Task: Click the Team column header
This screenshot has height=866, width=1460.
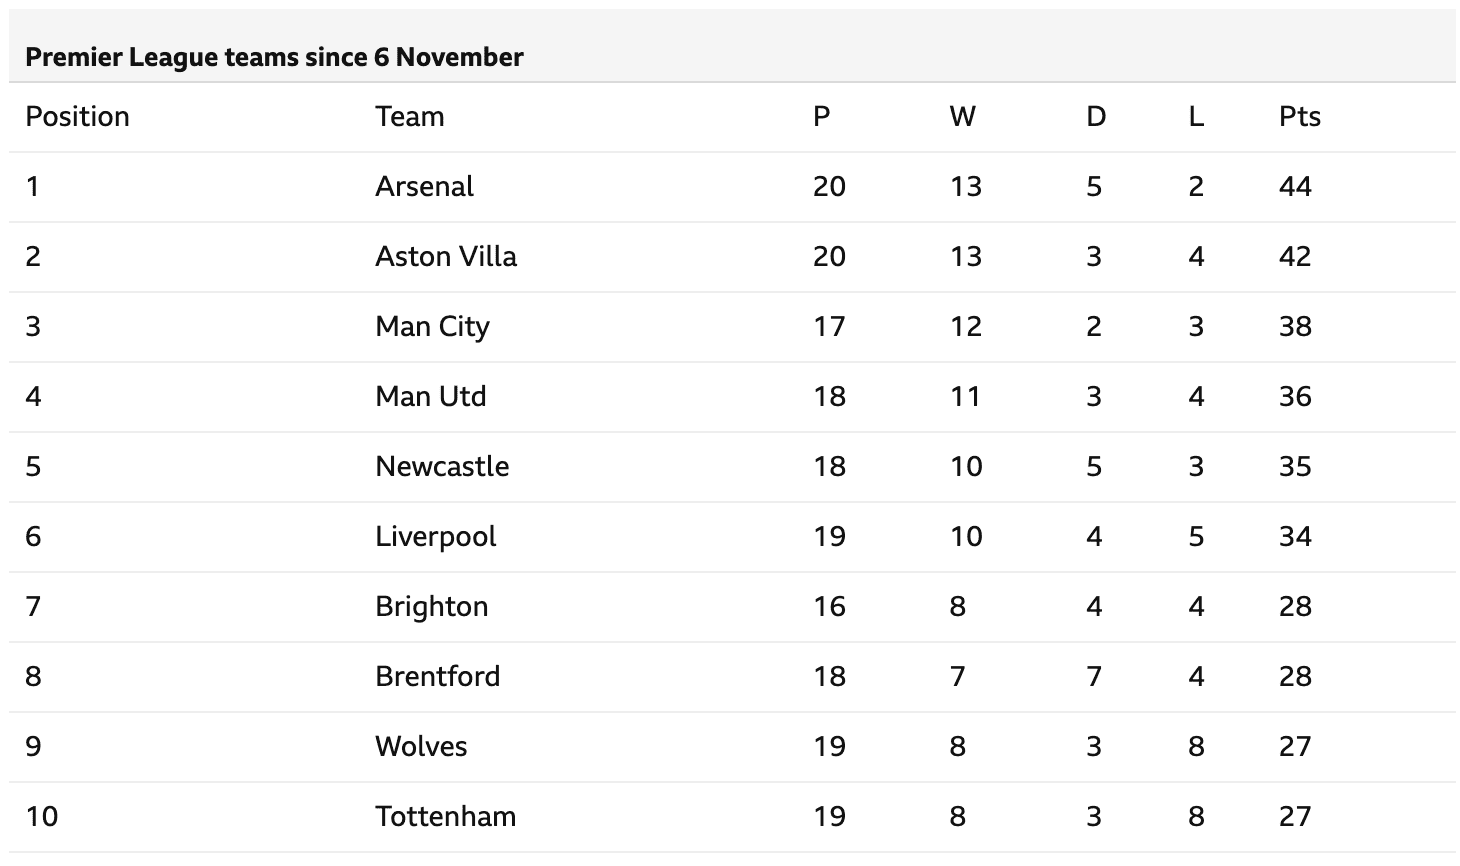Action: click(x=409, y=117)
